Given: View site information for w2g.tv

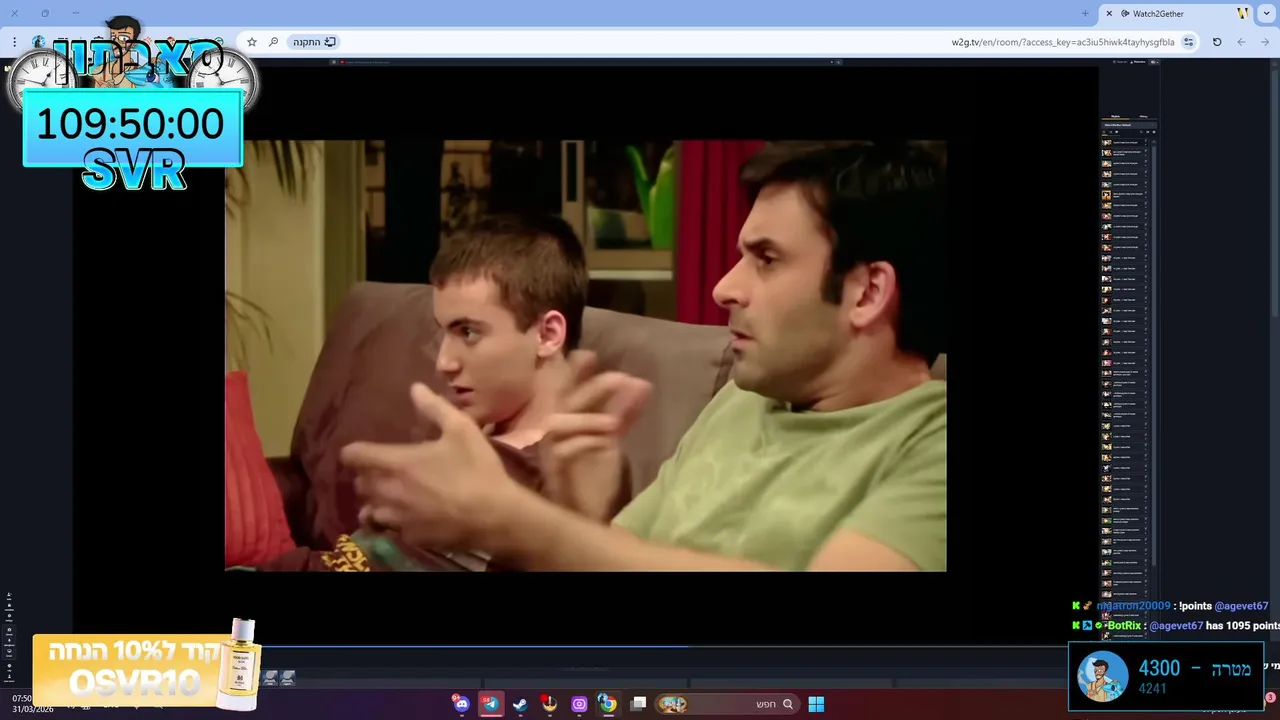Looking at the screenshot, I should pos(1188,42).
